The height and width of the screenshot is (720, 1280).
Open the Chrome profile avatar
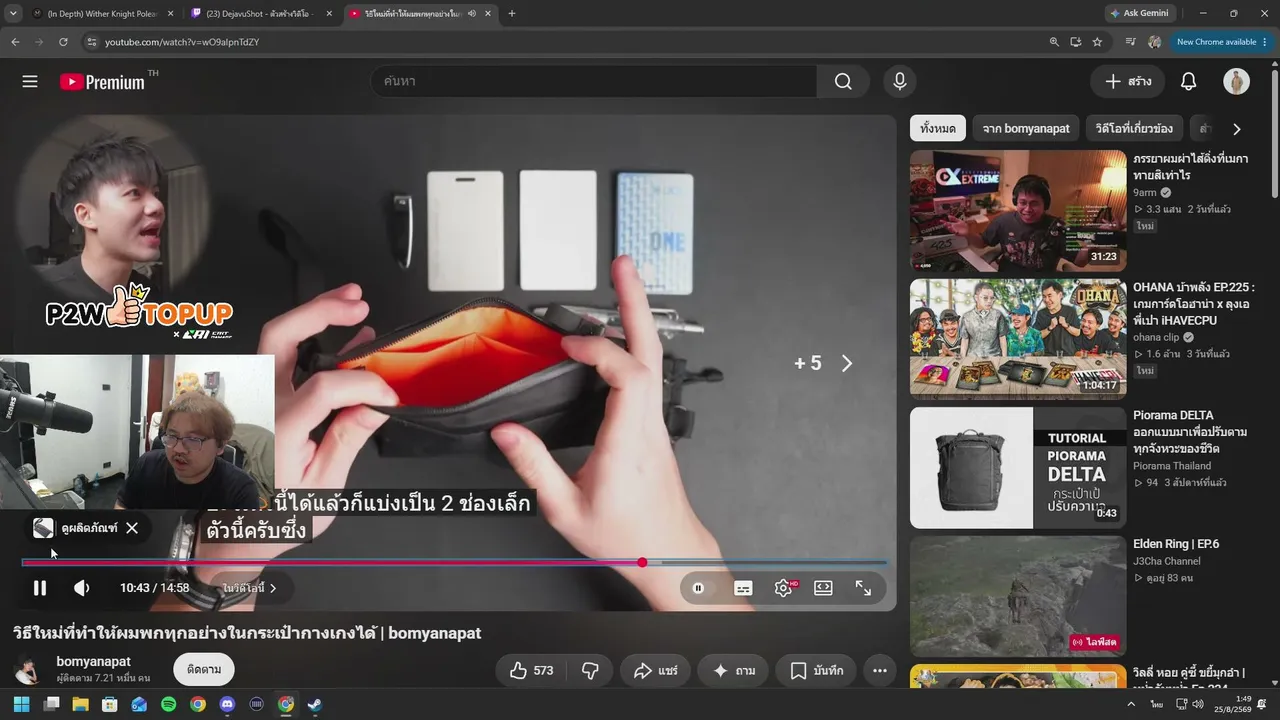(1155, 42)
